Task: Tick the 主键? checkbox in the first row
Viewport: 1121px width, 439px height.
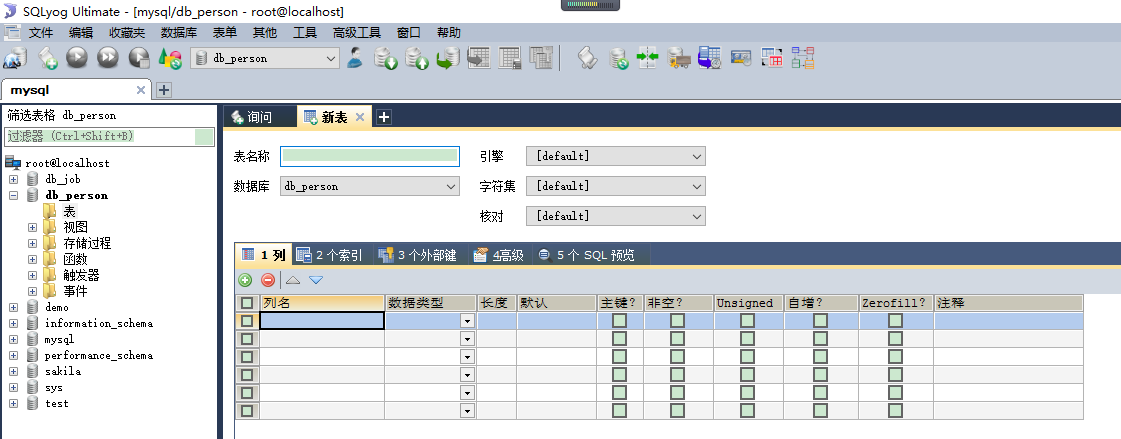Action: (620, 320)
